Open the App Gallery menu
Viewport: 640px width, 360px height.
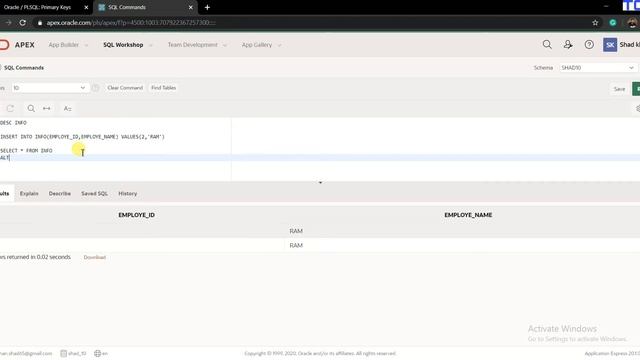[x=257, y=45]
